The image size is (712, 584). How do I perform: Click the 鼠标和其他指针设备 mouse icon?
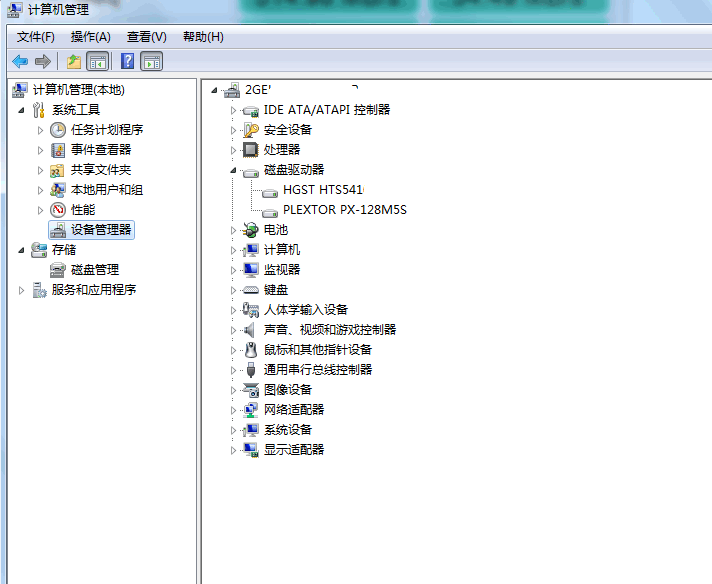(251, 350)
